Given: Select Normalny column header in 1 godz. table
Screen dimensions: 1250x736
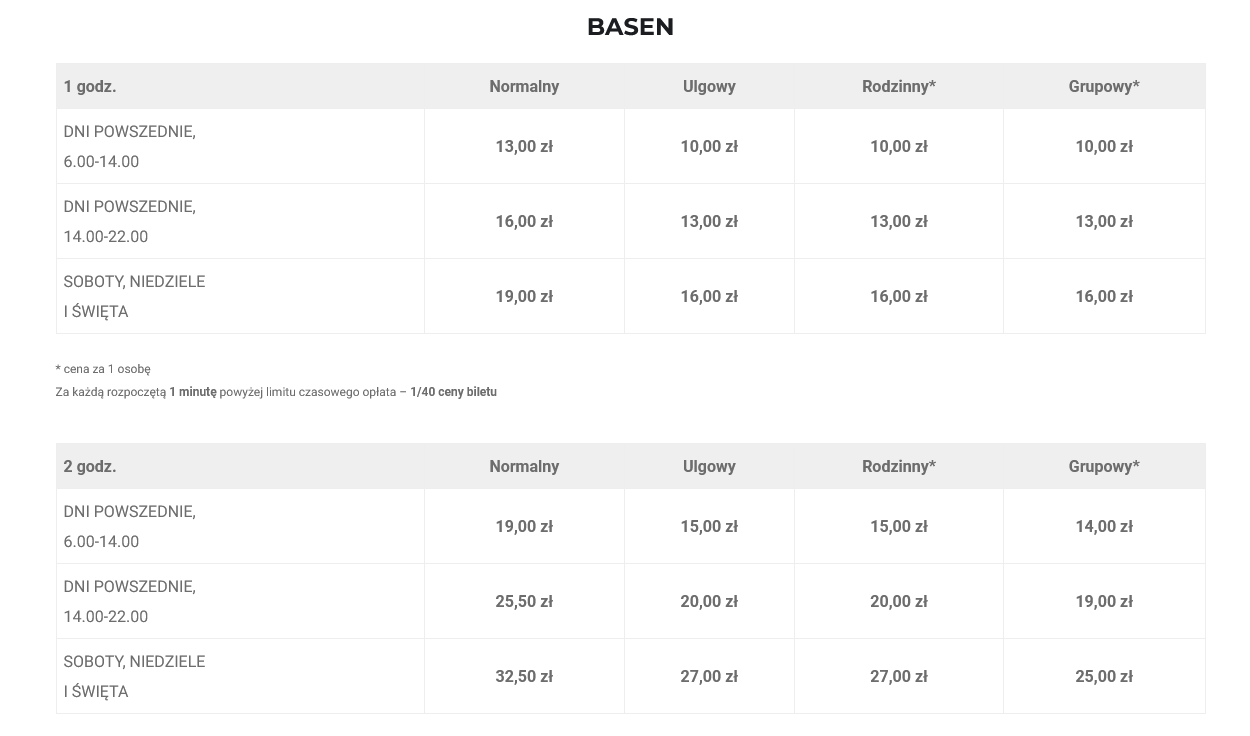Looking at the screenshot, I should (x=524, y=86).
